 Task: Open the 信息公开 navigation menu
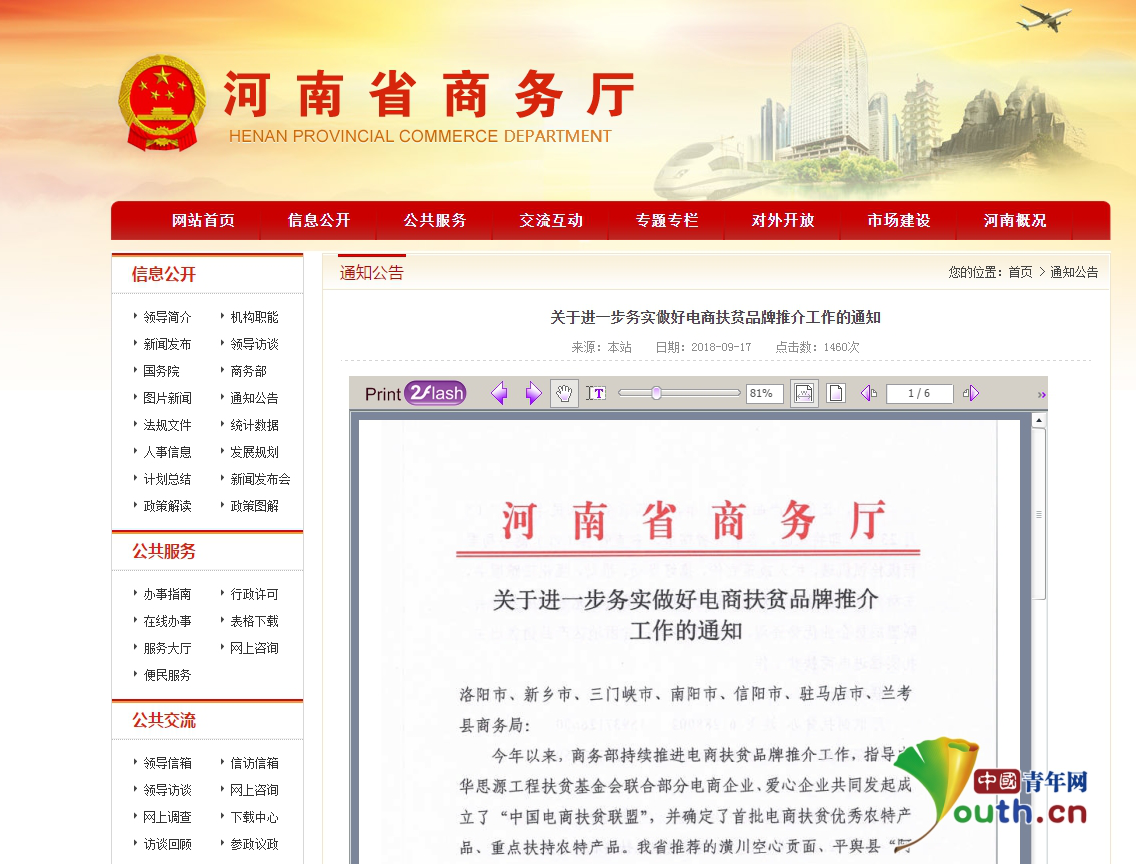(319, 220)
